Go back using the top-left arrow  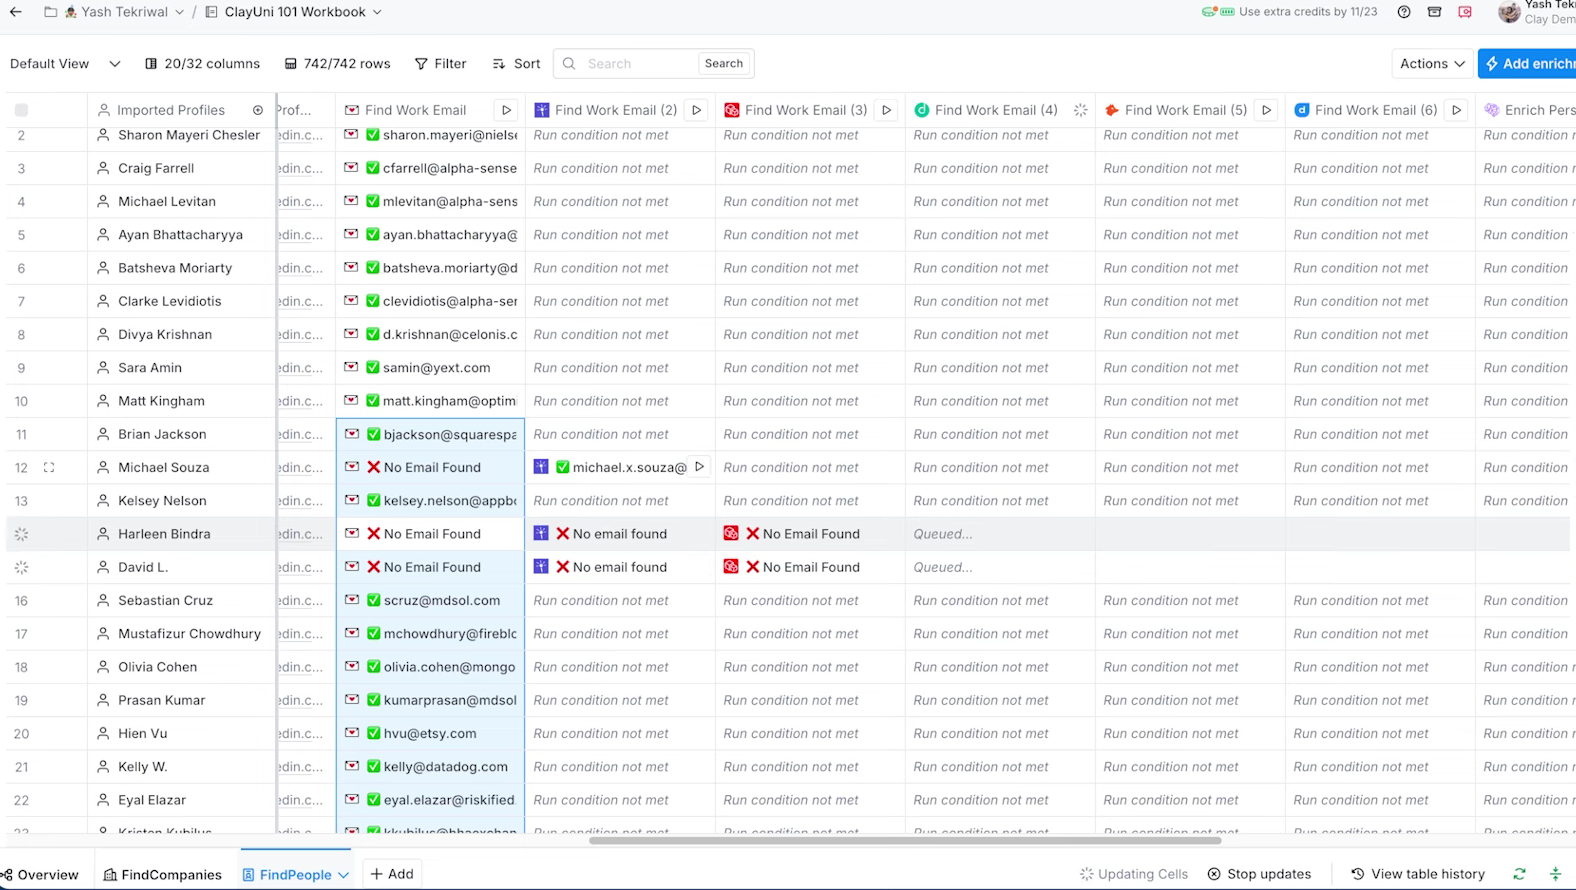[x=16, y=12]
